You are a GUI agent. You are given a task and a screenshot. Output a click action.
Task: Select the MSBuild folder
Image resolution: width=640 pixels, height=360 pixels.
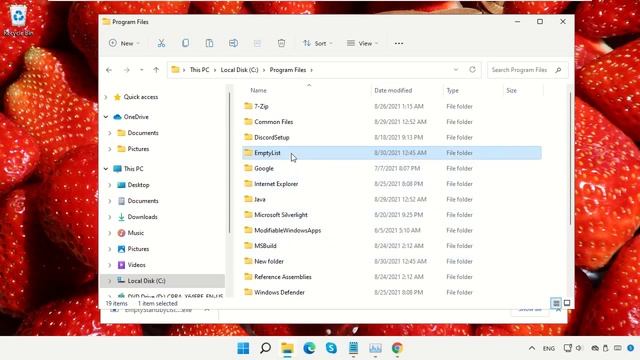click(x=392, y=246)
